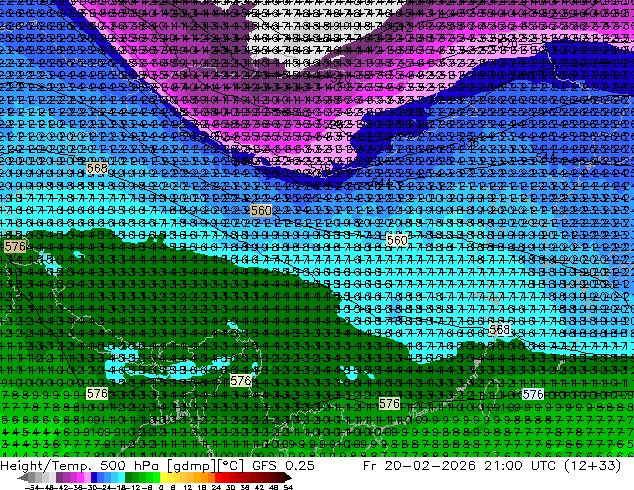
Task: Pick the lightest gray legend swatch
Action: [53, 477]
